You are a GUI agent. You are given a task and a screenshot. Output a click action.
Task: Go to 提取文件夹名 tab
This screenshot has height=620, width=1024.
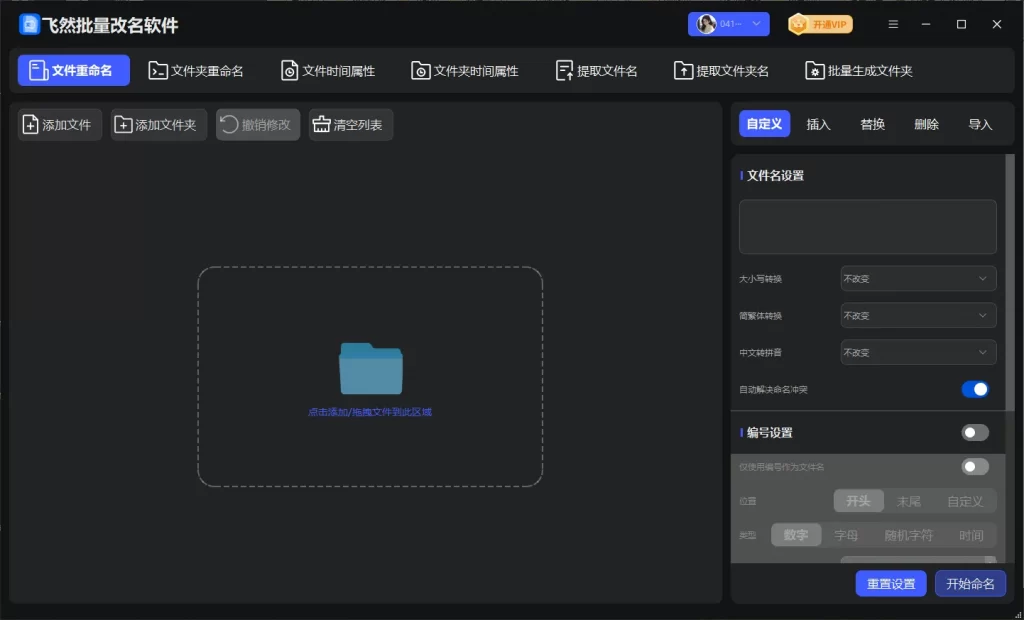pos(722,71)
